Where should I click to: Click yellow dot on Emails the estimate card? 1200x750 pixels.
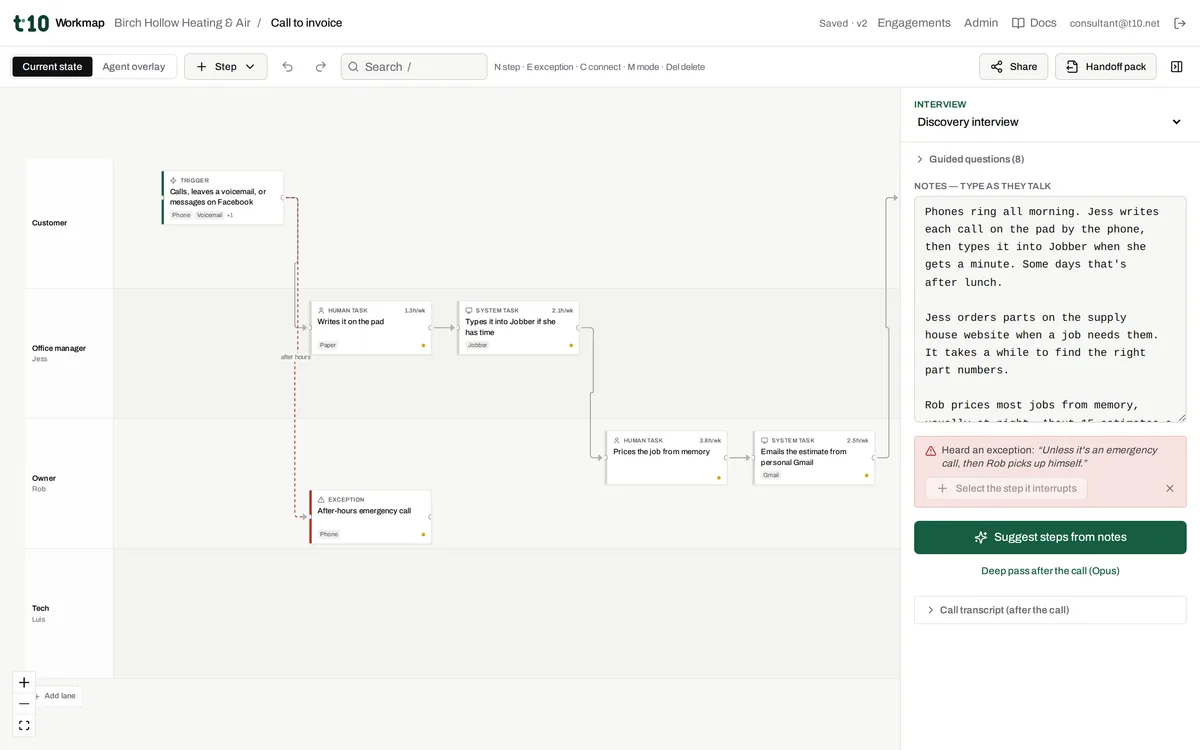click(x=867, y=475)
